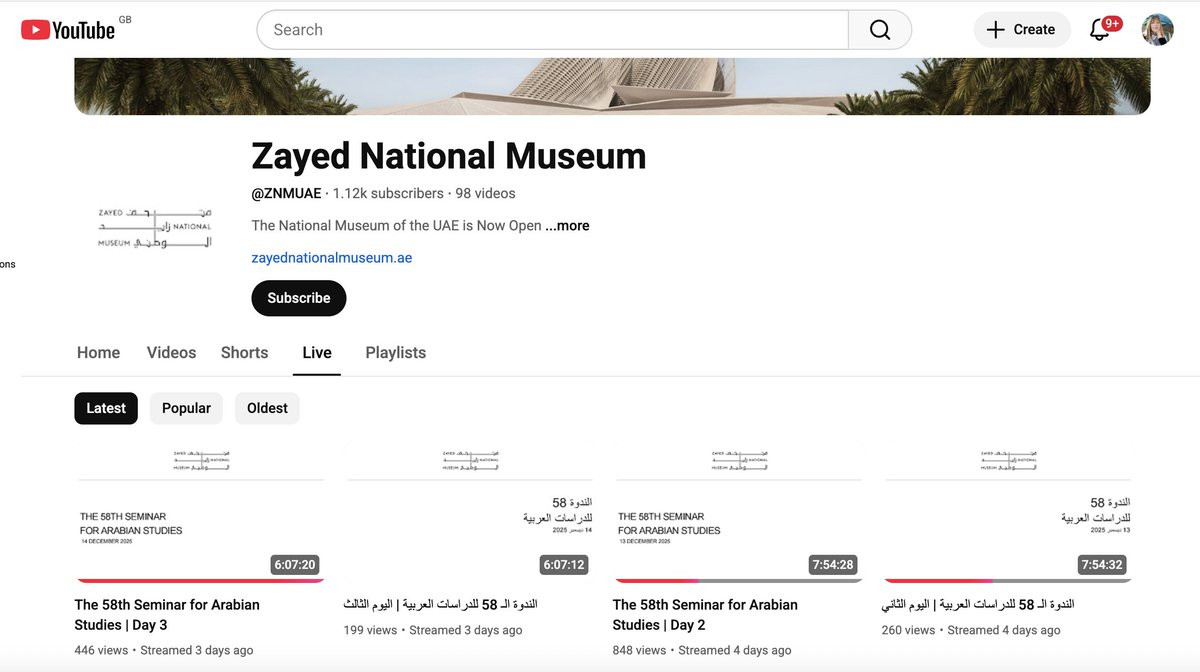Click the 'Zayed National Museum' channel heading
Image resolution: width=1200 pixels, height=672 pixels.
(449, 157)
